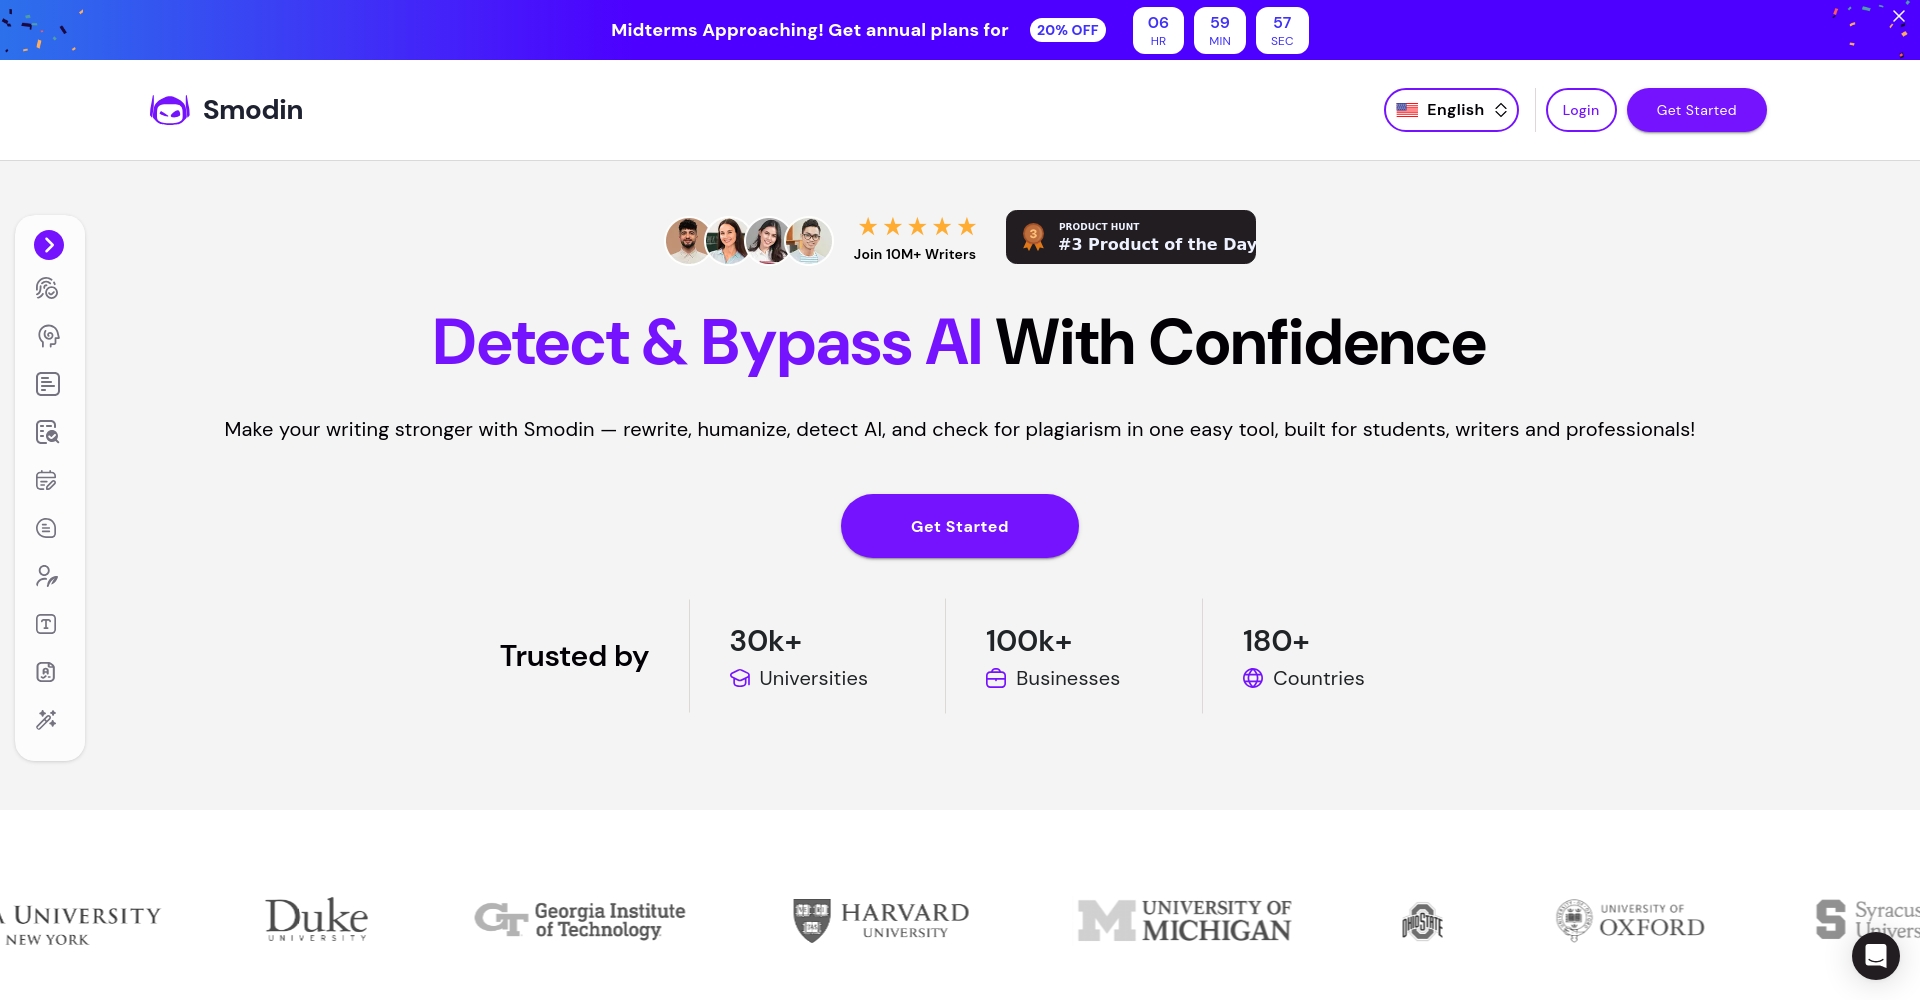Image resolution: width=1920 pixels, height=1000 pixels.
Task: Open the document with letter A icon
Action: 47,672
